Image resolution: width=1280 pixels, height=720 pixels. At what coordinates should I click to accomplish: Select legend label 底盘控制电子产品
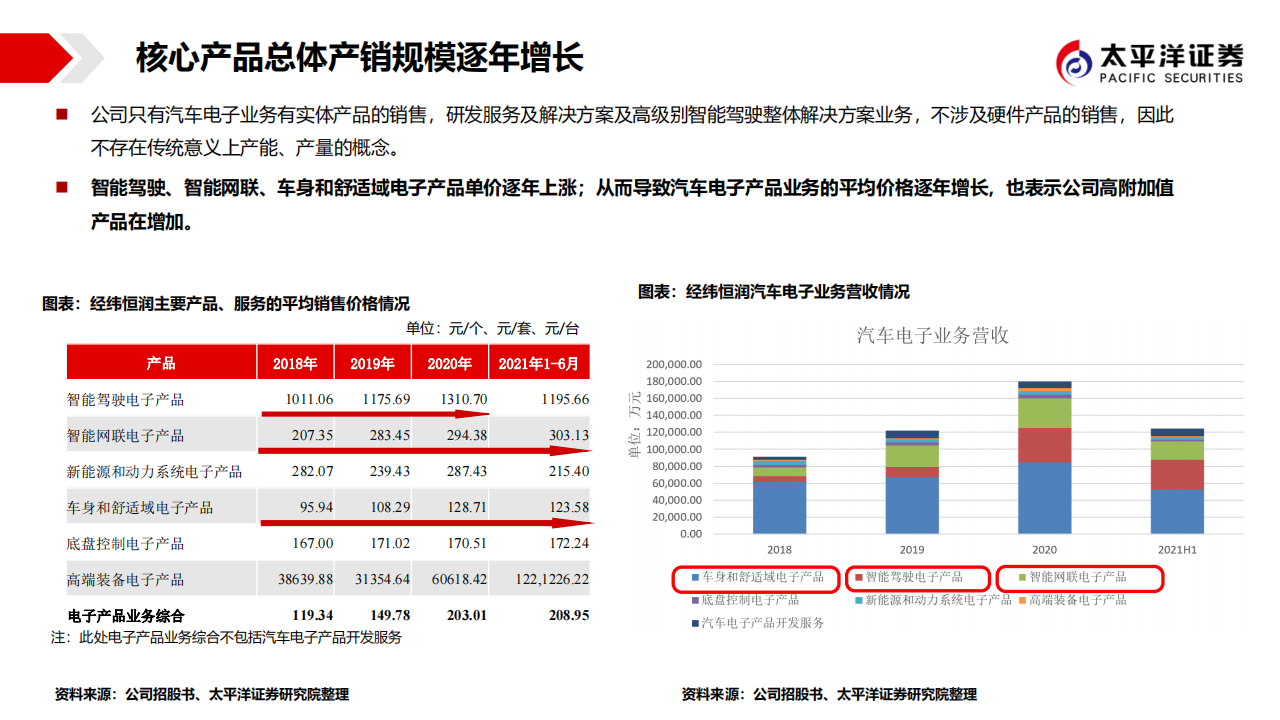750,600
